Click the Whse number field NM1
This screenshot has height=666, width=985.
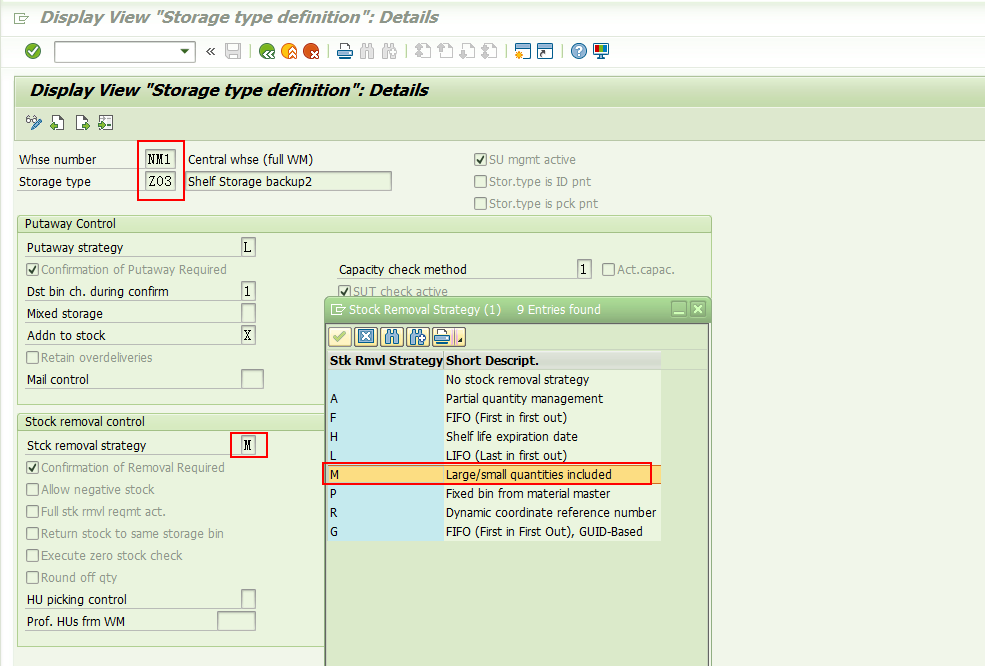tap(160, 160)
